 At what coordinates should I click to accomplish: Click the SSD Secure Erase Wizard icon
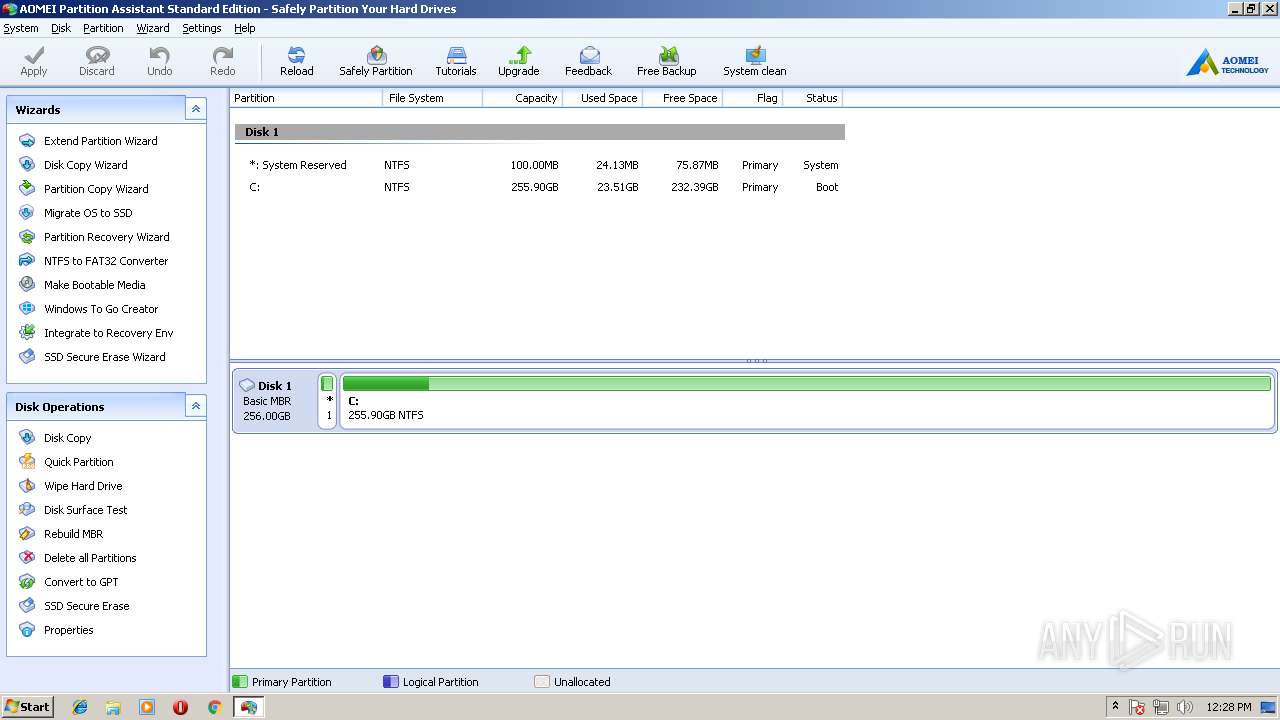(27, 357)
